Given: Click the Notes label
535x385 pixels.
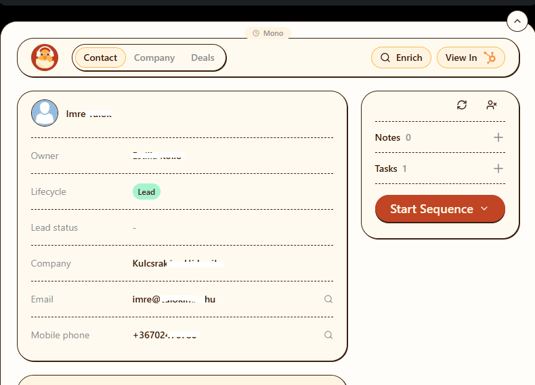Looking at the screenshot, I should pos(387,138).
